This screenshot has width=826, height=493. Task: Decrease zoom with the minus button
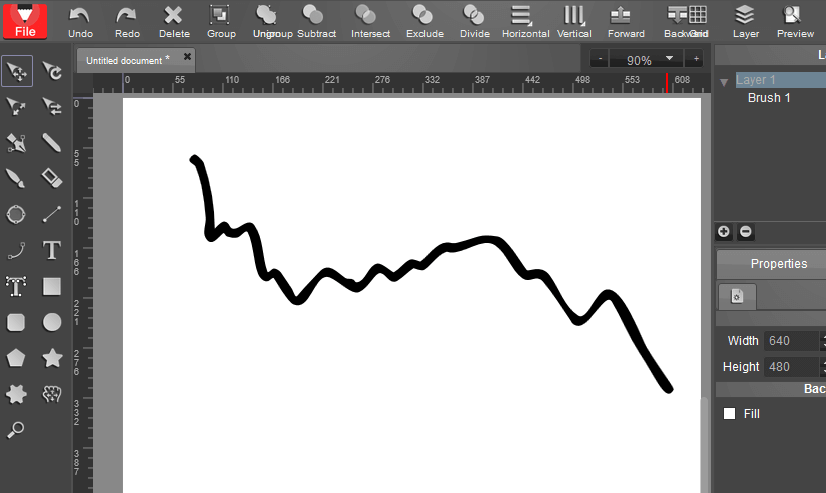point(599,59)
